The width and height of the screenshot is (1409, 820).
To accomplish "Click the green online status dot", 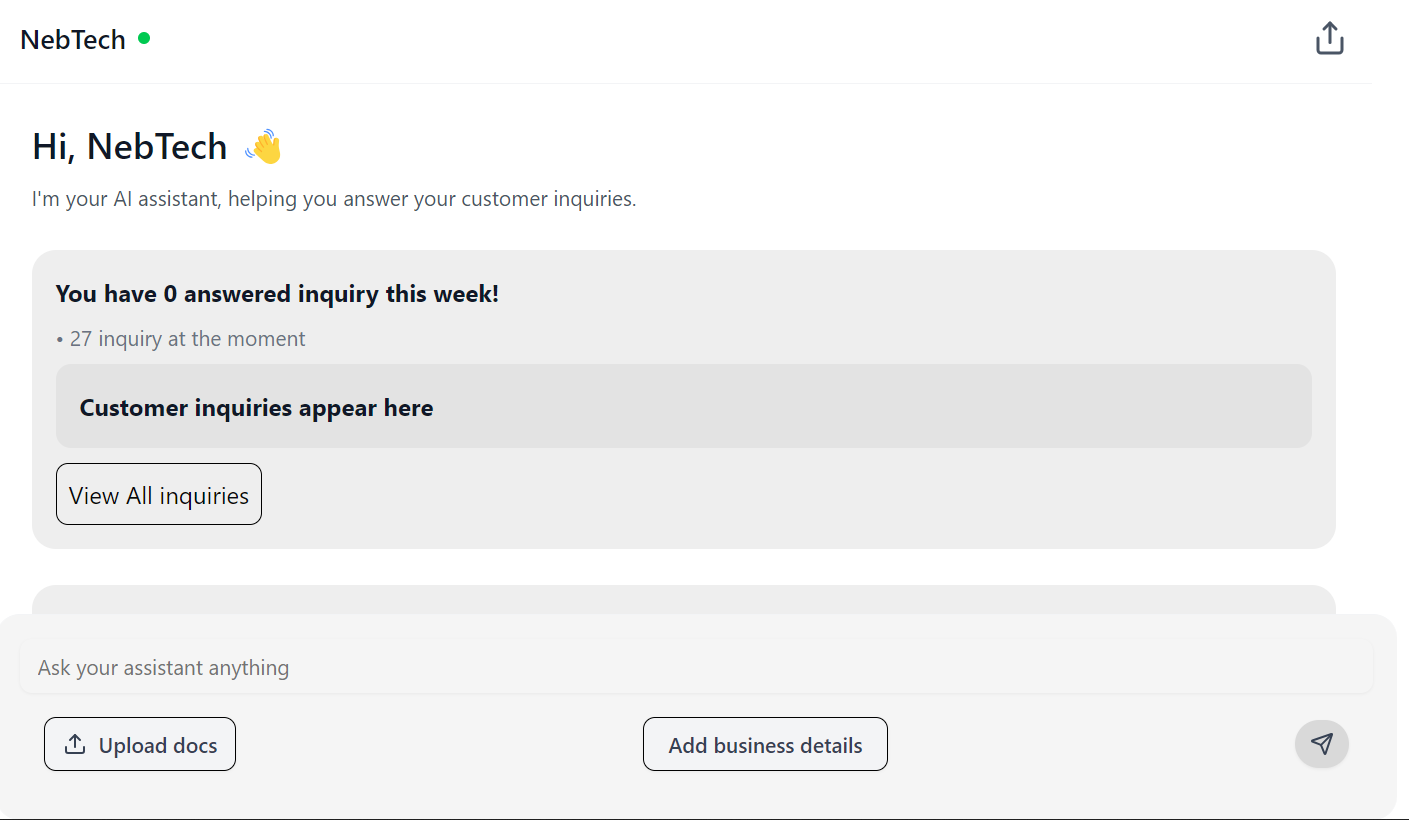I will click(x=144, y=39).
